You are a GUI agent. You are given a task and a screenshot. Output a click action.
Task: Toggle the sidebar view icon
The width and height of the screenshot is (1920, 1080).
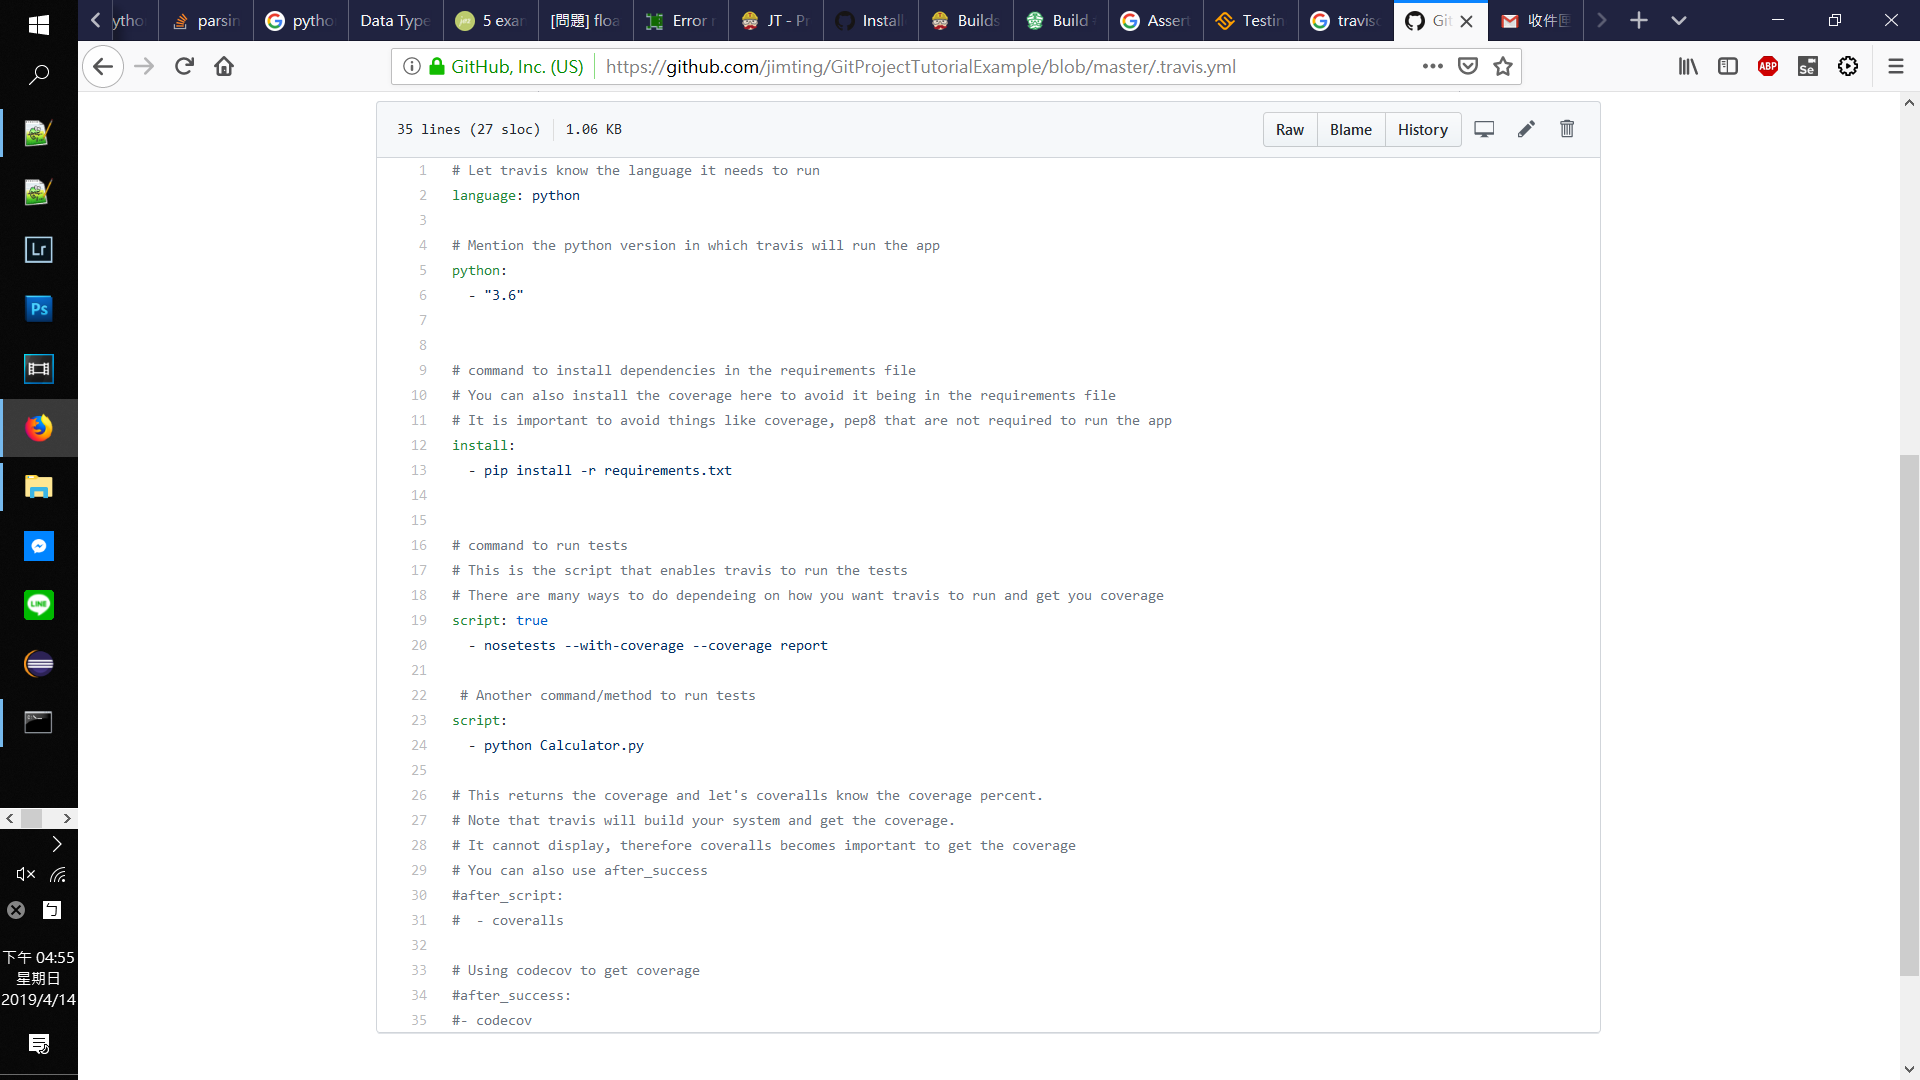(x=1728, y=66)
